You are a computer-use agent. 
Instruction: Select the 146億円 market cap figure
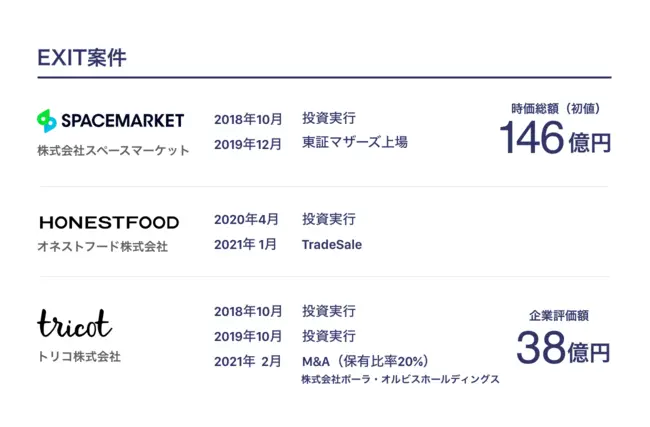click(x=555, y=138)
